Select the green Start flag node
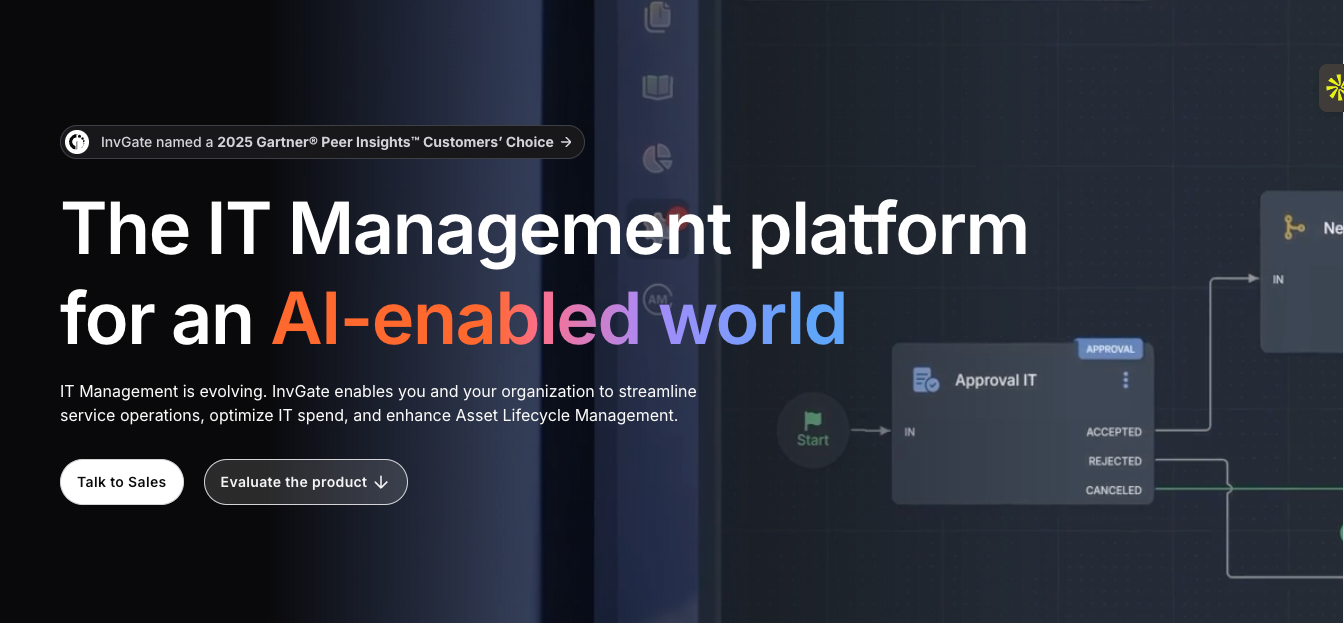Image resolution: width=1344 pixels, height=623 pixels. pos(813,430)
